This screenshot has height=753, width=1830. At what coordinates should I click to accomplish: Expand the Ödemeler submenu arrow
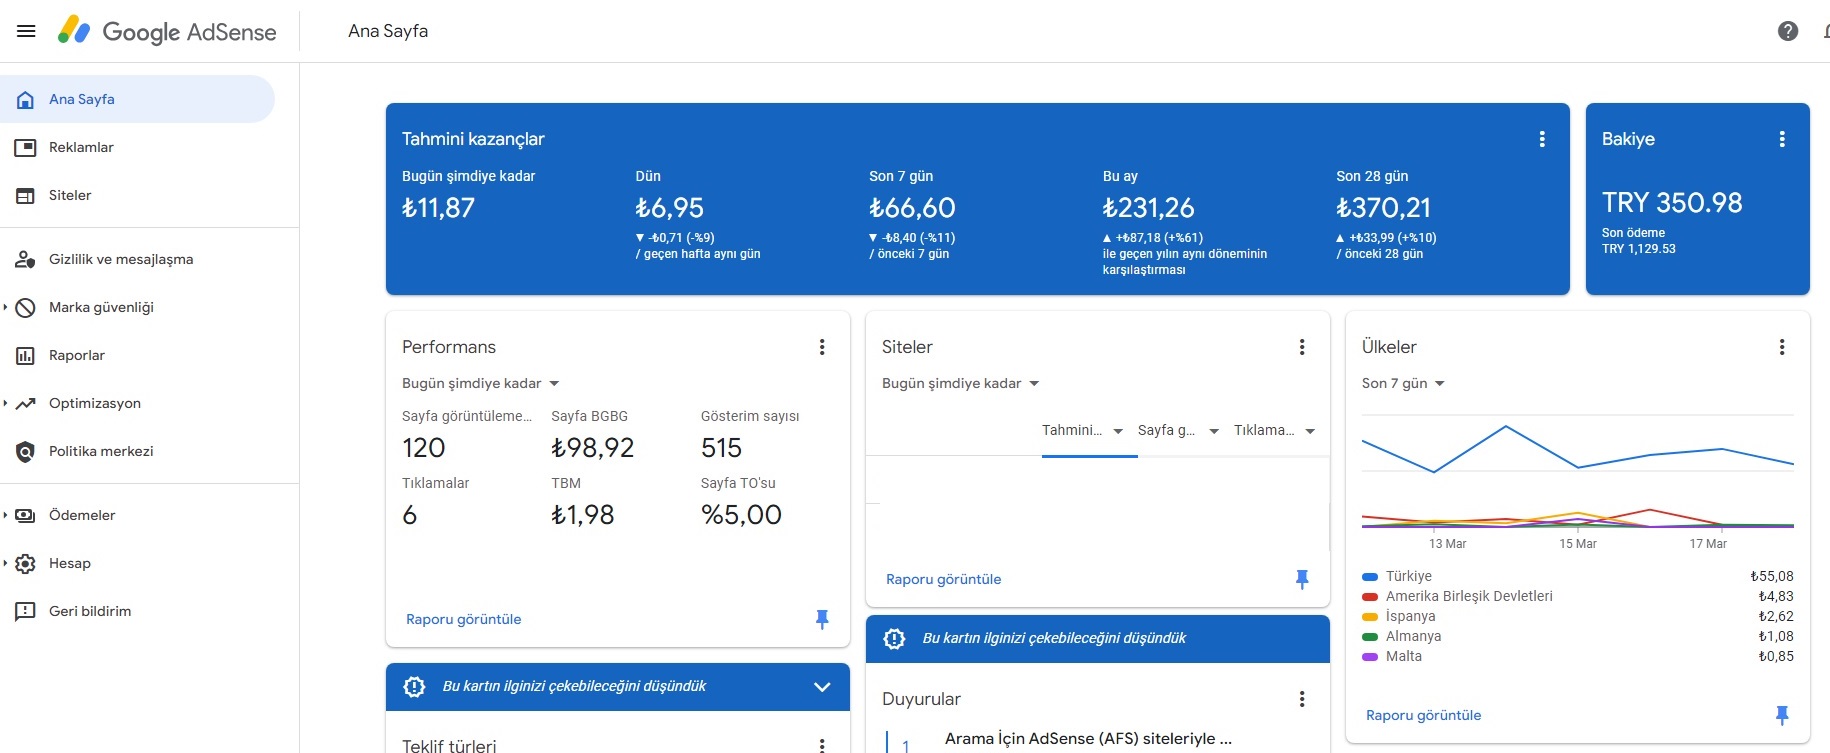click(x=5, y=515)
